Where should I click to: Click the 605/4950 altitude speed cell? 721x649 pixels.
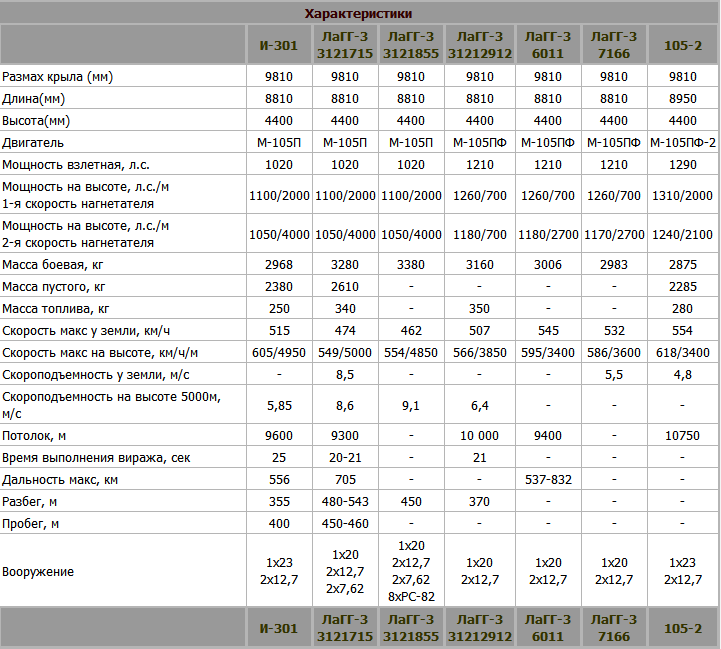(x=279, y=353)
